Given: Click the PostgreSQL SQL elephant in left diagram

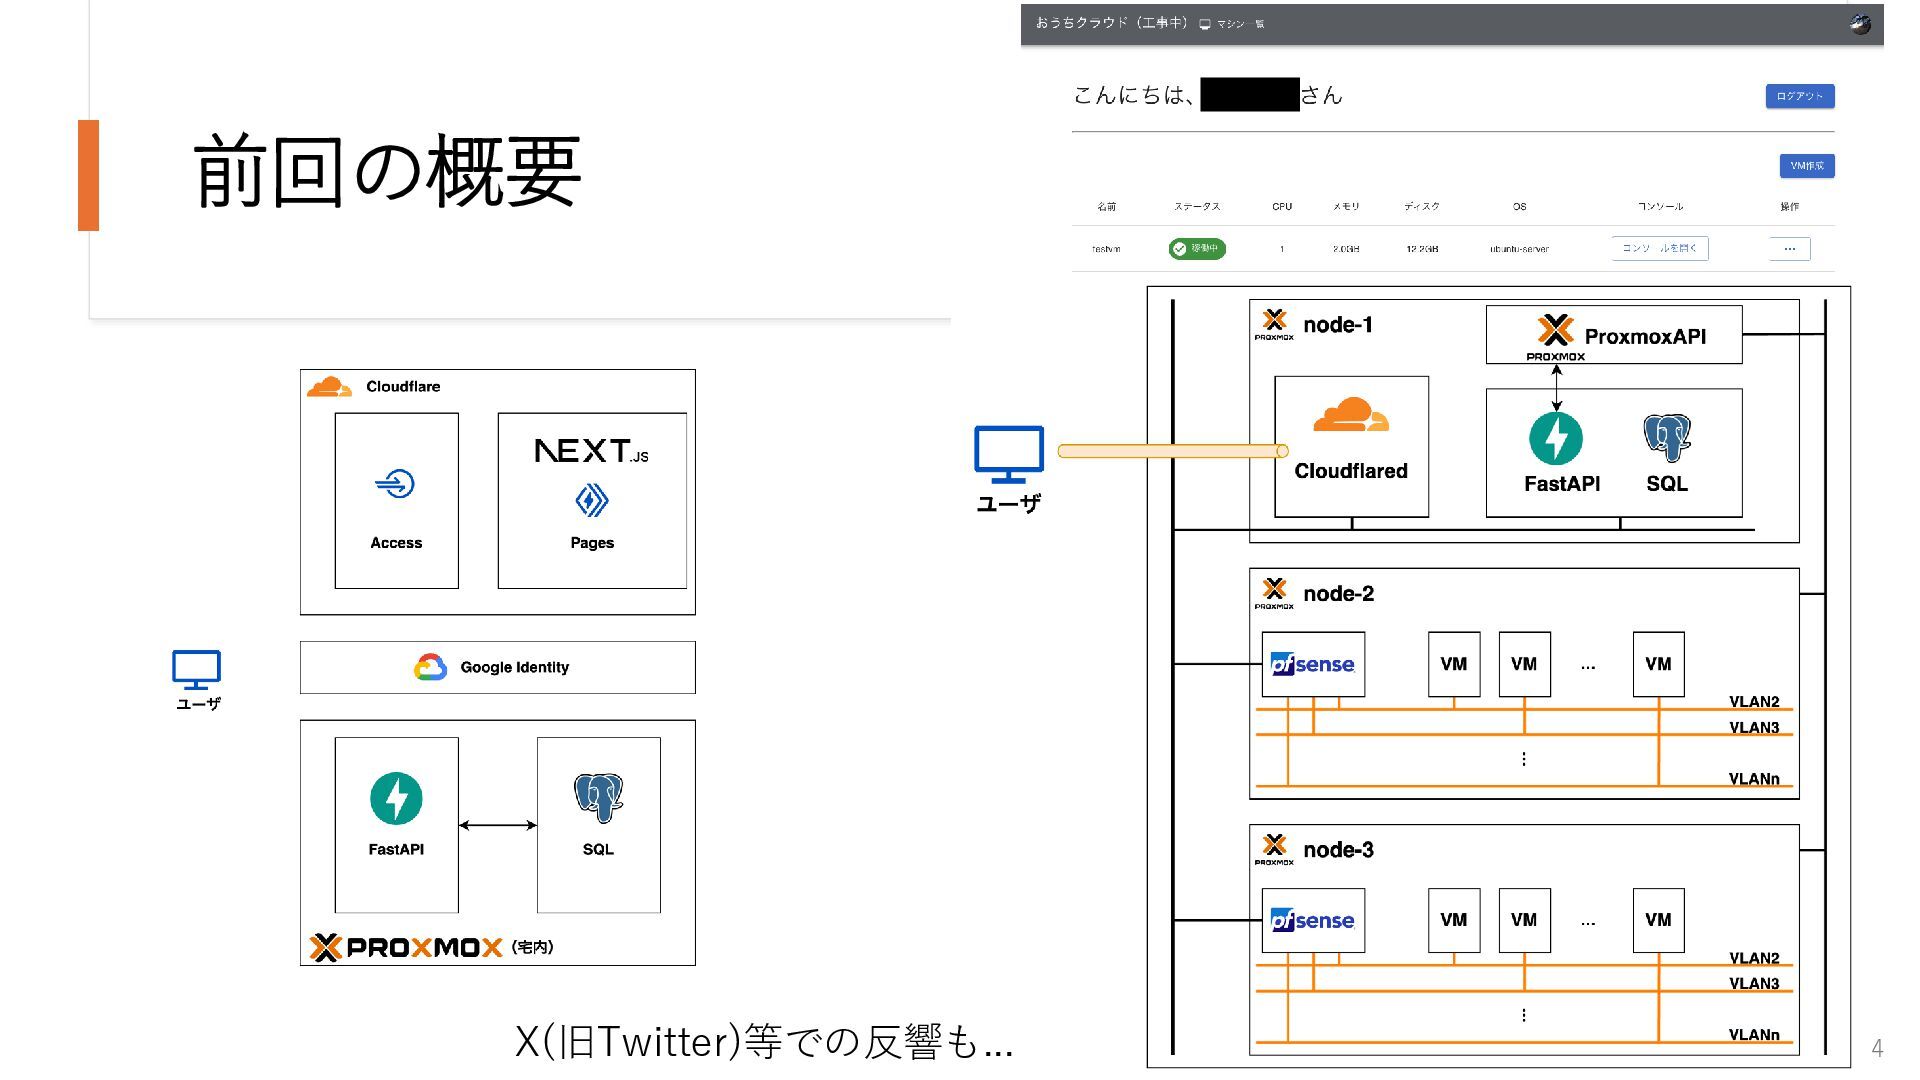Looking at the screenshot, I should click(x=598, y=798).
